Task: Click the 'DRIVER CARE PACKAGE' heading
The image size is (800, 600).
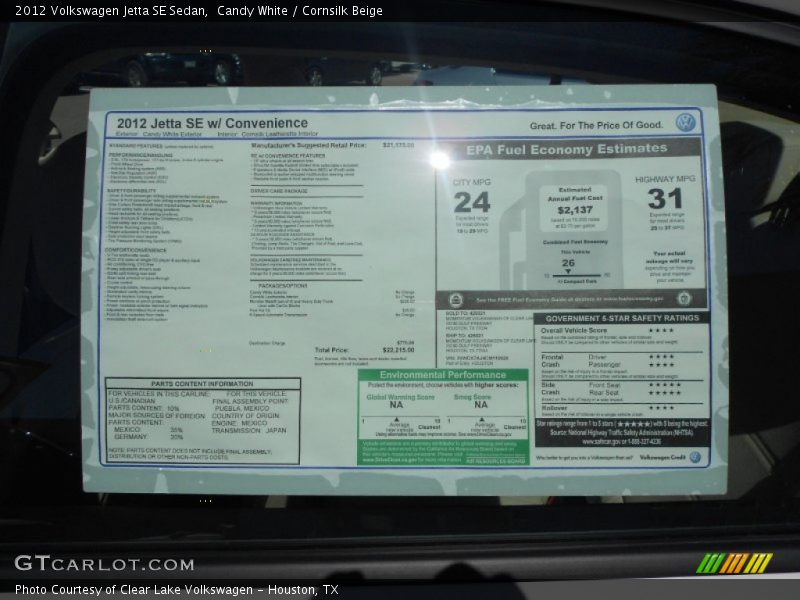Action: pyautogui.click(x=279, y=191)
